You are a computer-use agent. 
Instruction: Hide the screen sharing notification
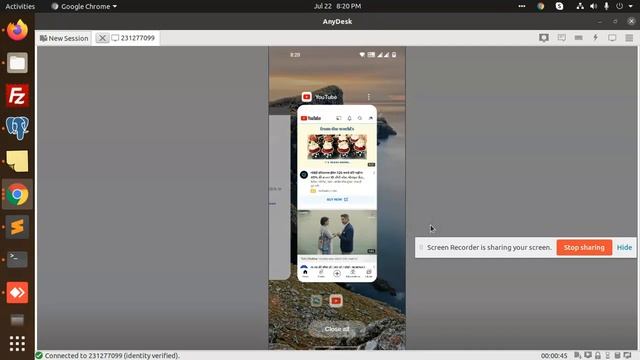click(624, 247)
